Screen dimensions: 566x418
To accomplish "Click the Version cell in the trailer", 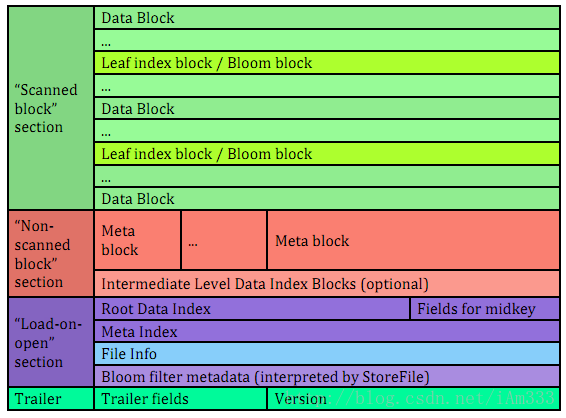I will tap(414, 399).
